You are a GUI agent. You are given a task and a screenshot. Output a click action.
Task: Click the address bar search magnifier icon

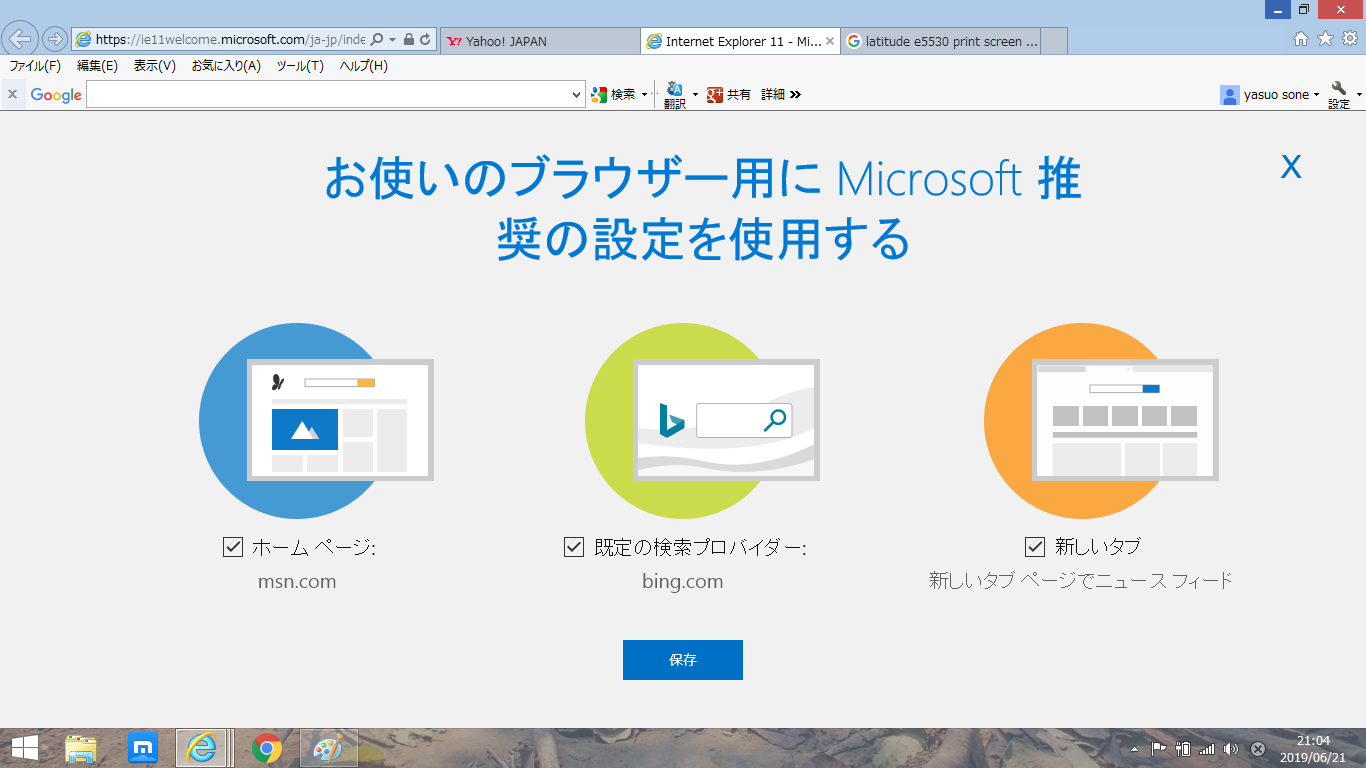[377, 40]
